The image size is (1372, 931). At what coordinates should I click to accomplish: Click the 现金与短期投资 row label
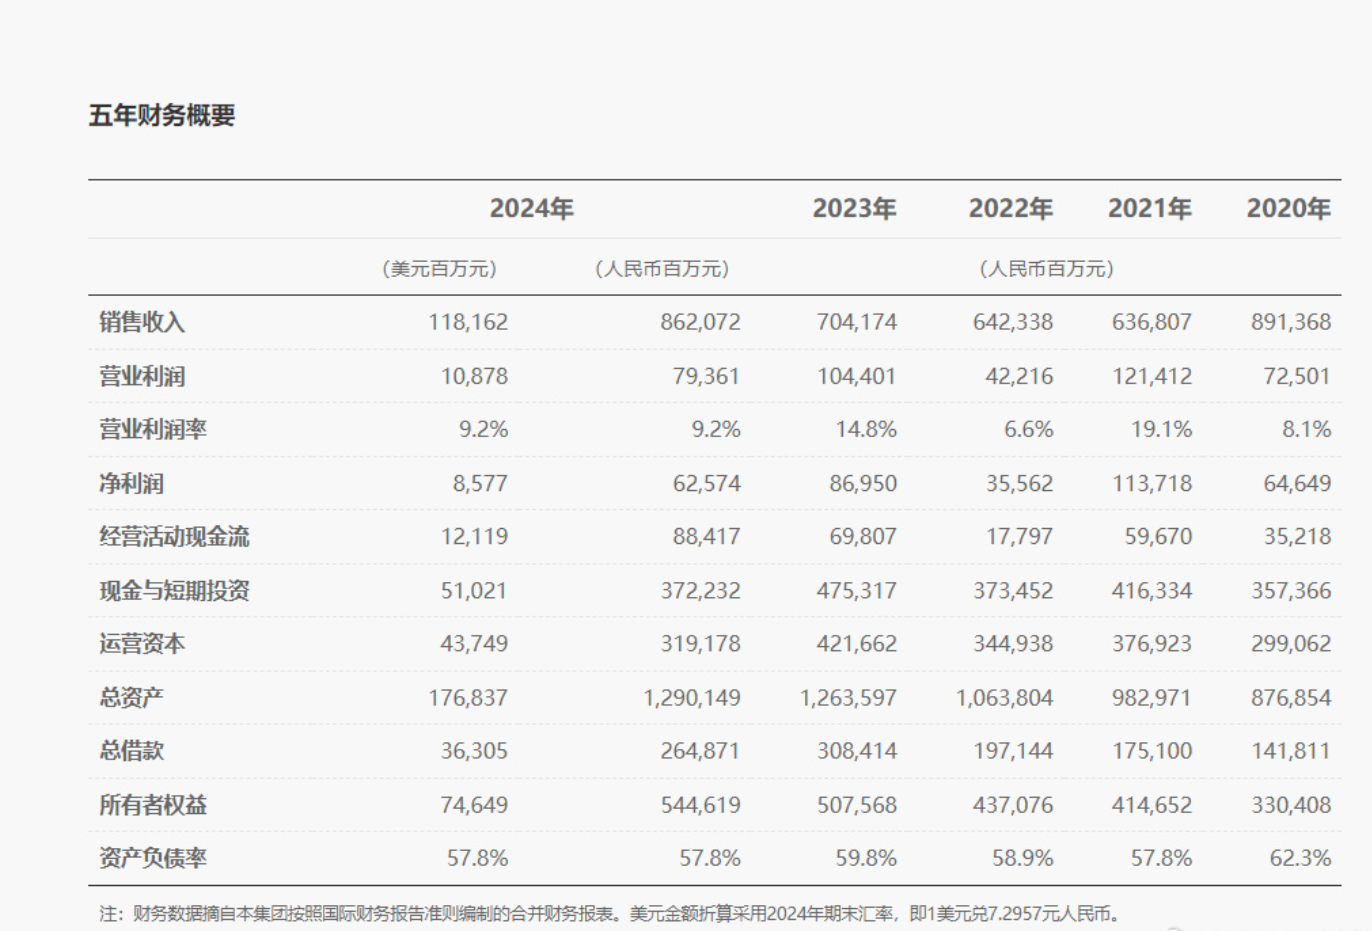pyautogui.click(x=174, y=590)
